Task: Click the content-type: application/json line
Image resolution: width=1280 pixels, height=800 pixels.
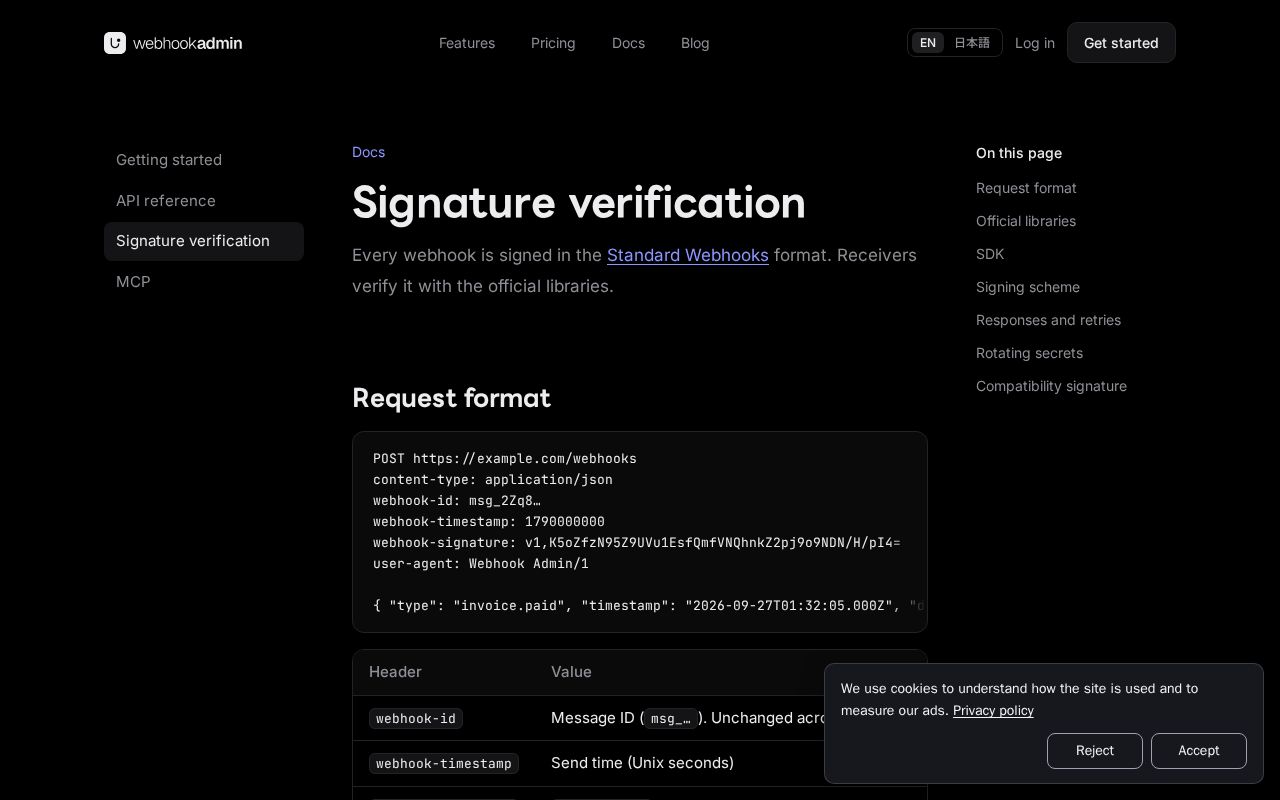Action: pos(493,480)
